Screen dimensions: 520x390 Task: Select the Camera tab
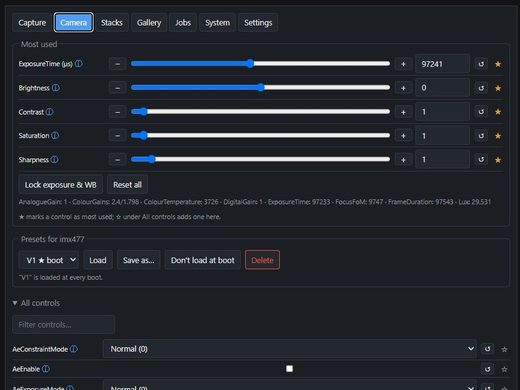[x=74, y=23]
